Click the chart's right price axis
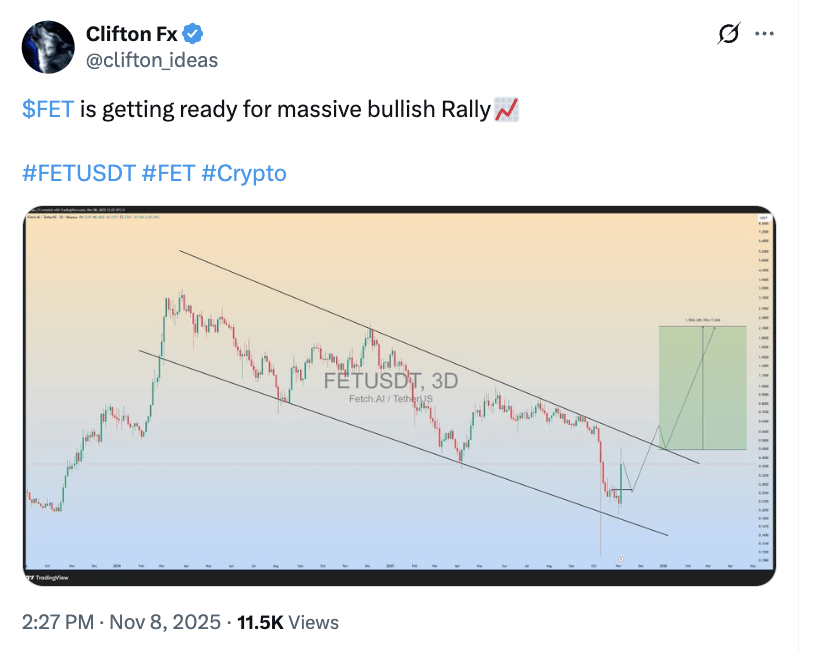Image resolution: width=814 pixels, height=652 pixels. [x=764, y=390]
